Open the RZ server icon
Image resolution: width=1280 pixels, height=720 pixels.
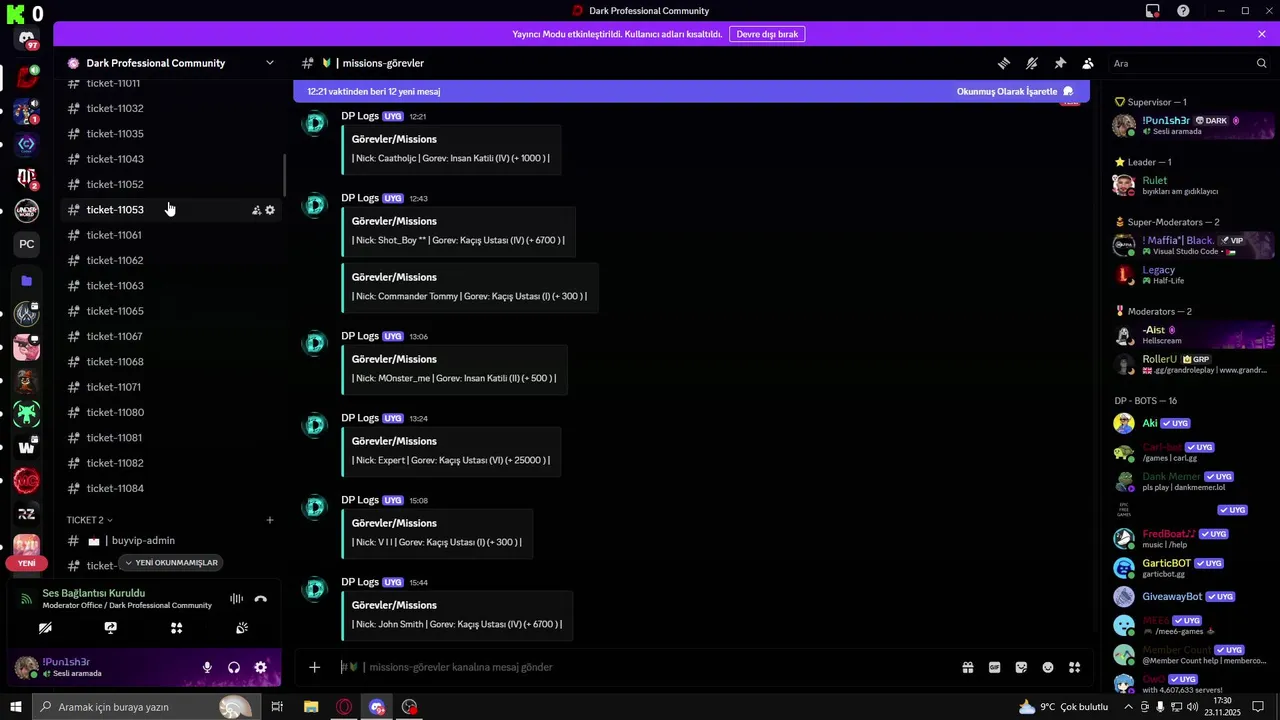tap(27, 514)
